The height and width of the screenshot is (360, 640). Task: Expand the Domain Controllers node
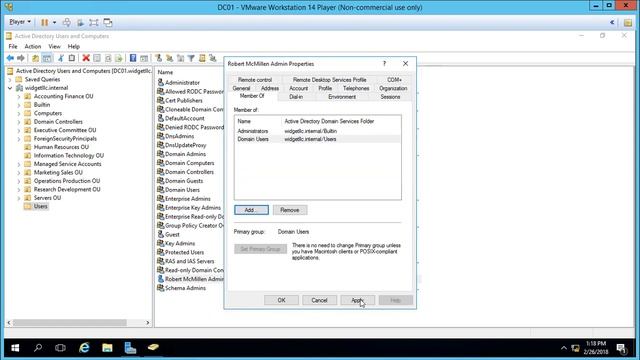(x=19, y=122)
